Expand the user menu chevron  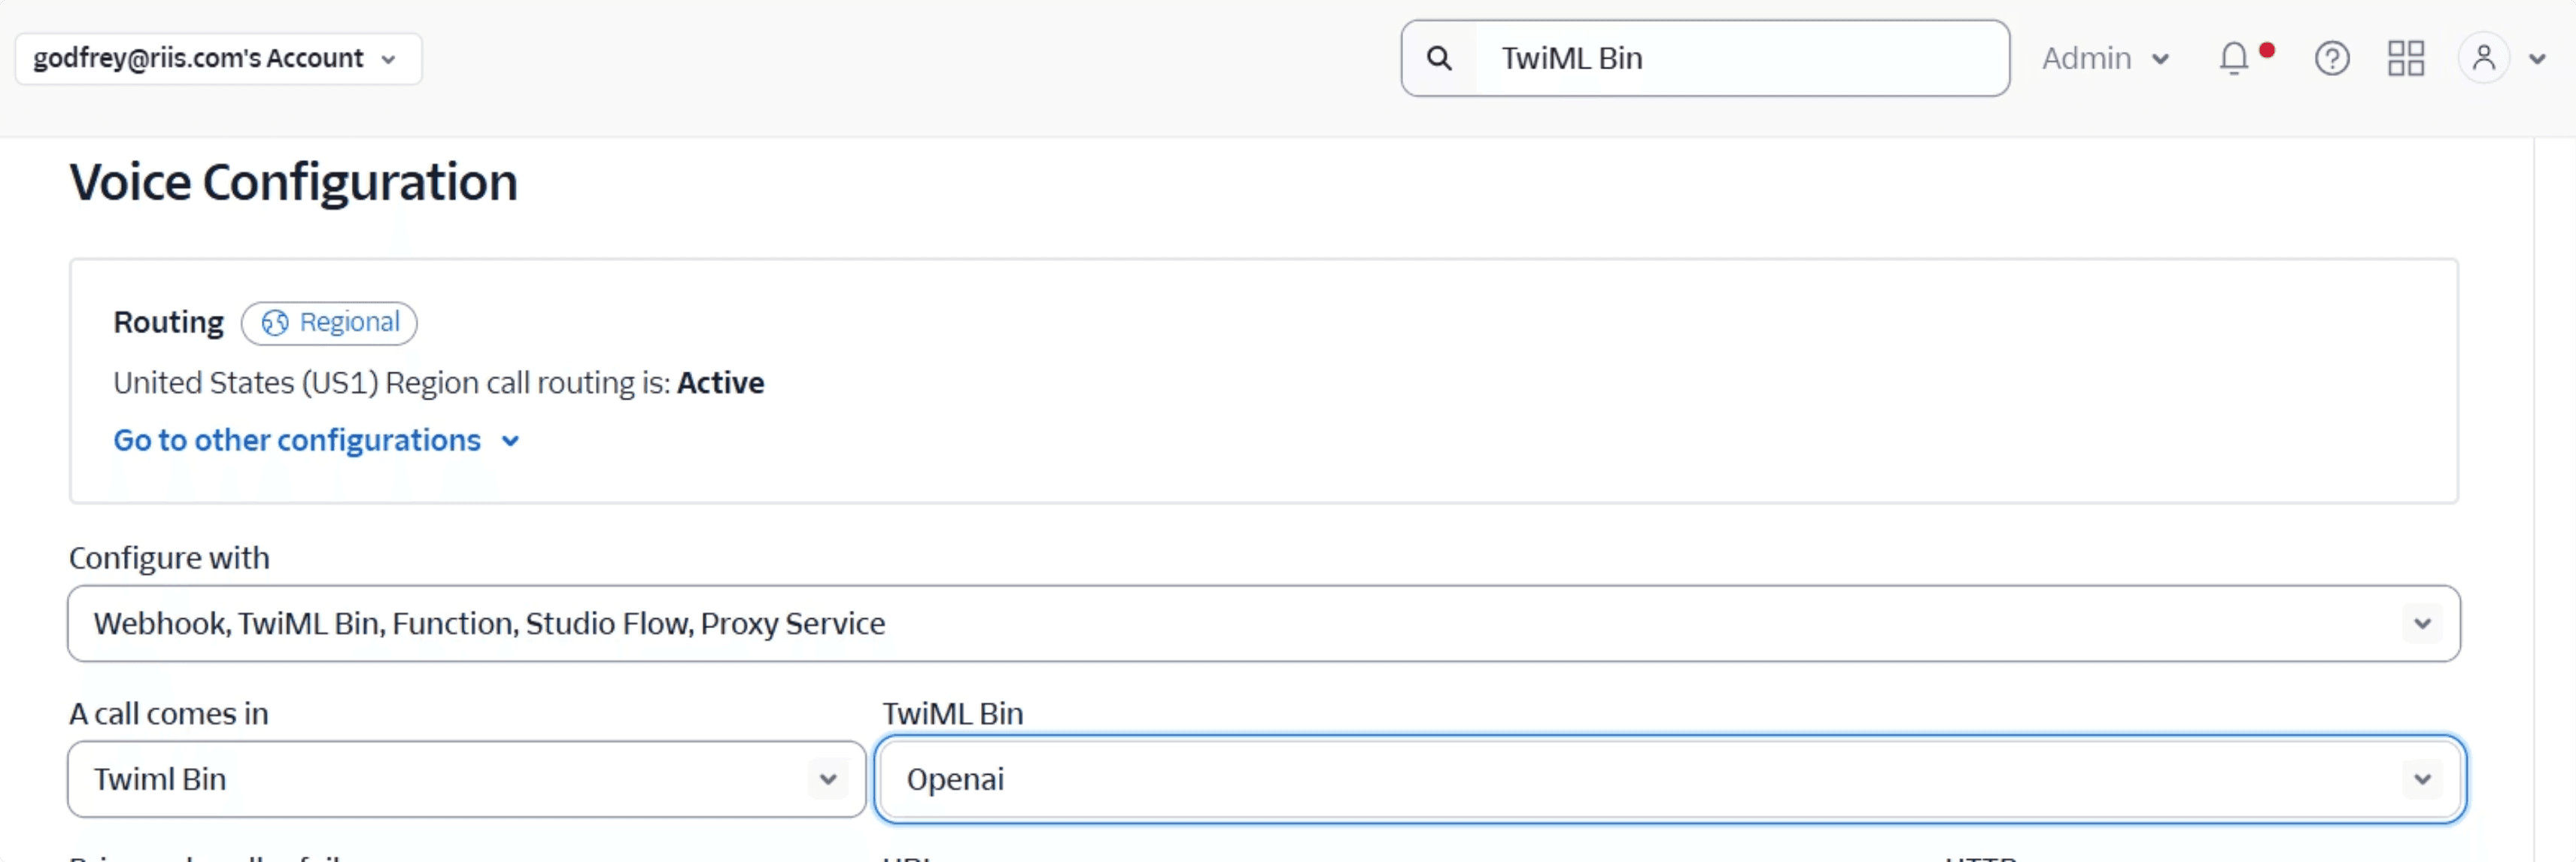pyautogui.click(x=2537, y=59)
